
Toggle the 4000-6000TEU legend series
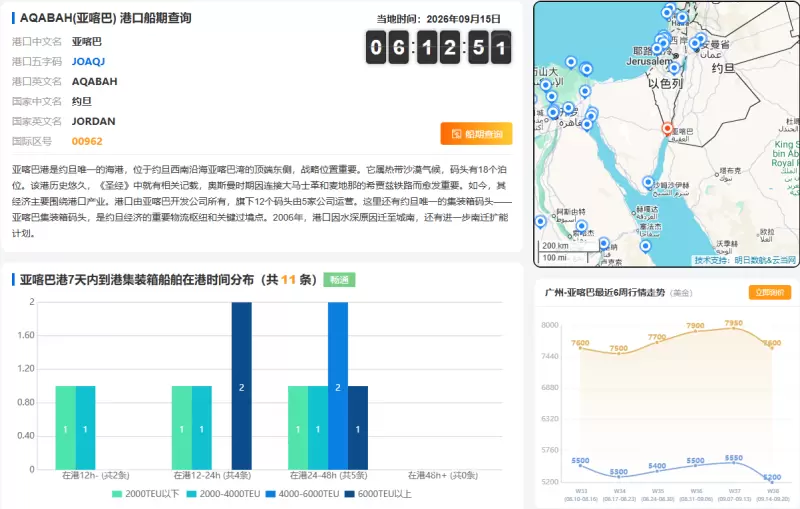[303, 494]
